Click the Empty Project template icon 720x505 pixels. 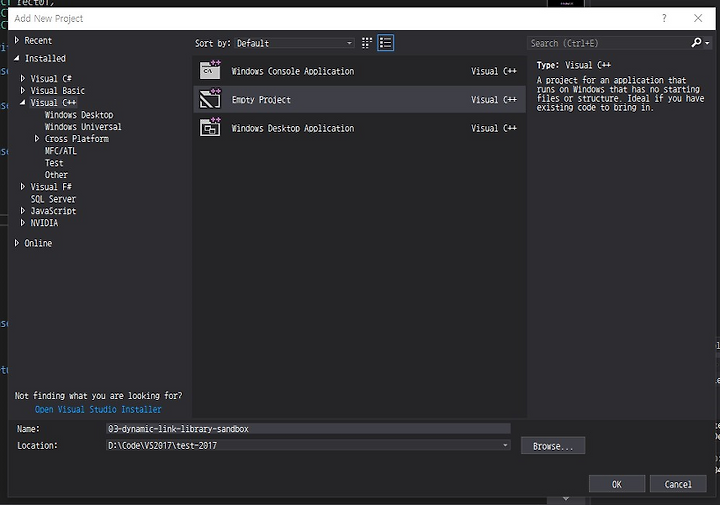click(210, 99)
